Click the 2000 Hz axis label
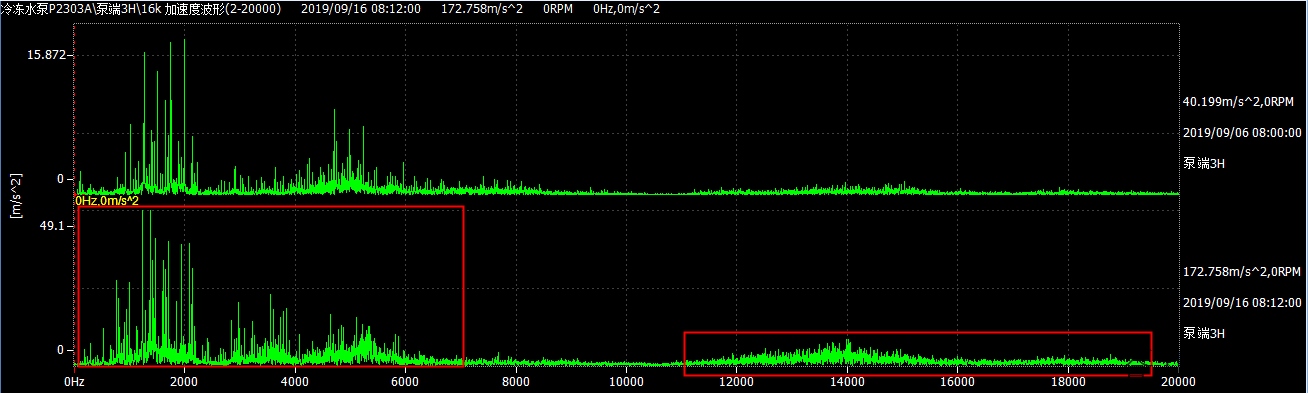Viewport: 1308px width, 393px height. point(184,382)
